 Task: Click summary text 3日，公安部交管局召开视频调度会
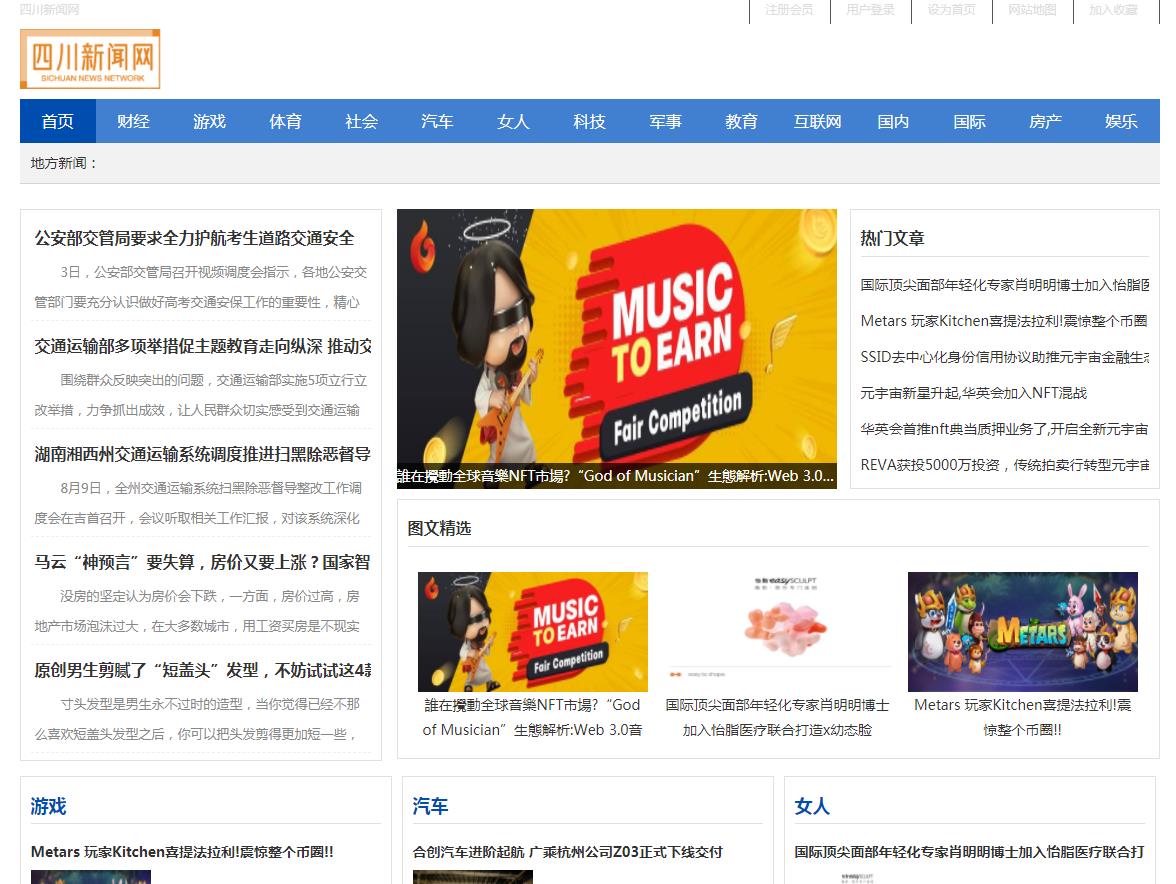click(x=201, y=287)
